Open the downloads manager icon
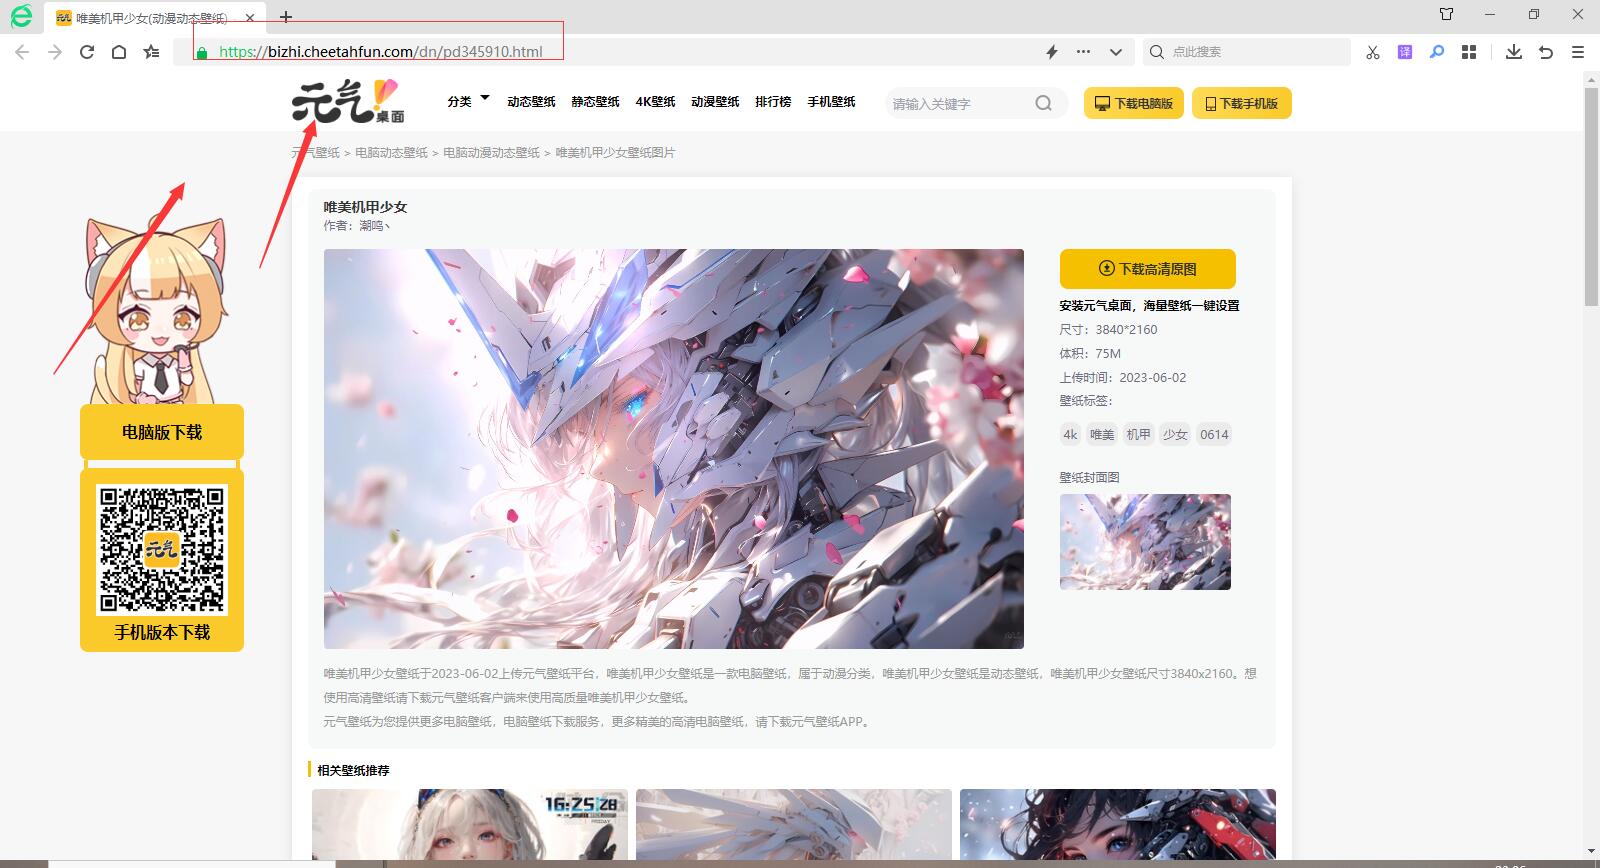Image resolution: width=1600 pixels, height=868 pixels. pos(1514,52)
